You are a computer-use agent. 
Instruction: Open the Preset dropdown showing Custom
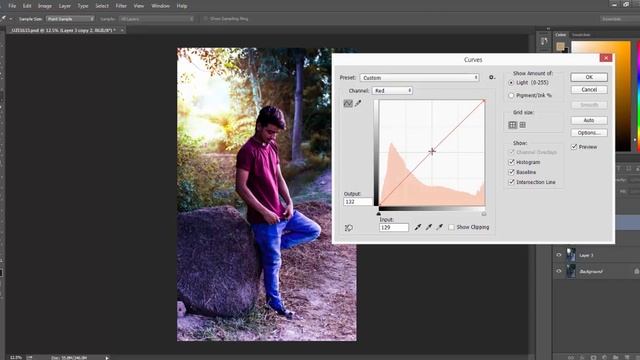(x=419, y=78)
